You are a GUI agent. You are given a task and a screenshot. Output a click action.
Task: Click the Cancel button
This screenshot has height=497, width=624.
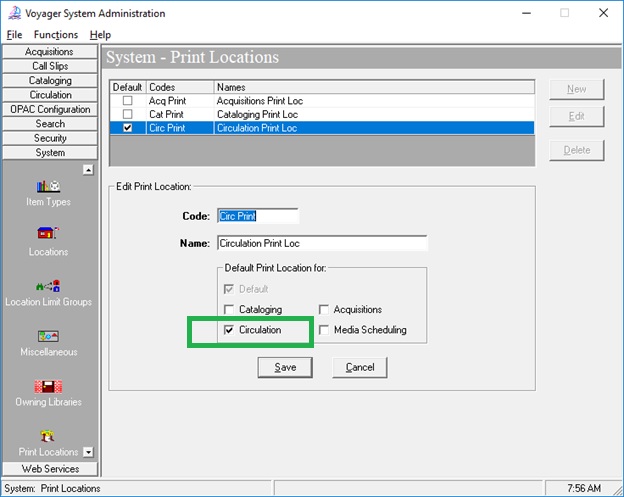[x=359, y=367]
